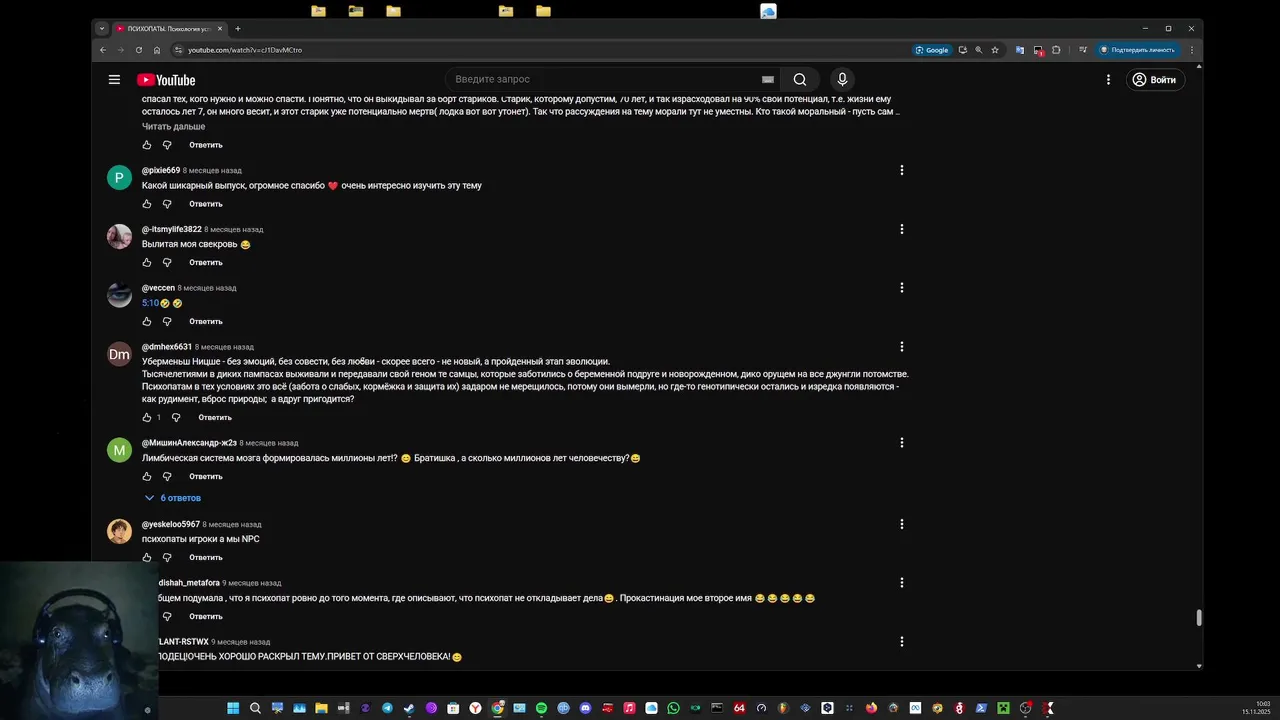Open options menu for @veccen comment
1280x720 pixels.
tap(901, 288)
